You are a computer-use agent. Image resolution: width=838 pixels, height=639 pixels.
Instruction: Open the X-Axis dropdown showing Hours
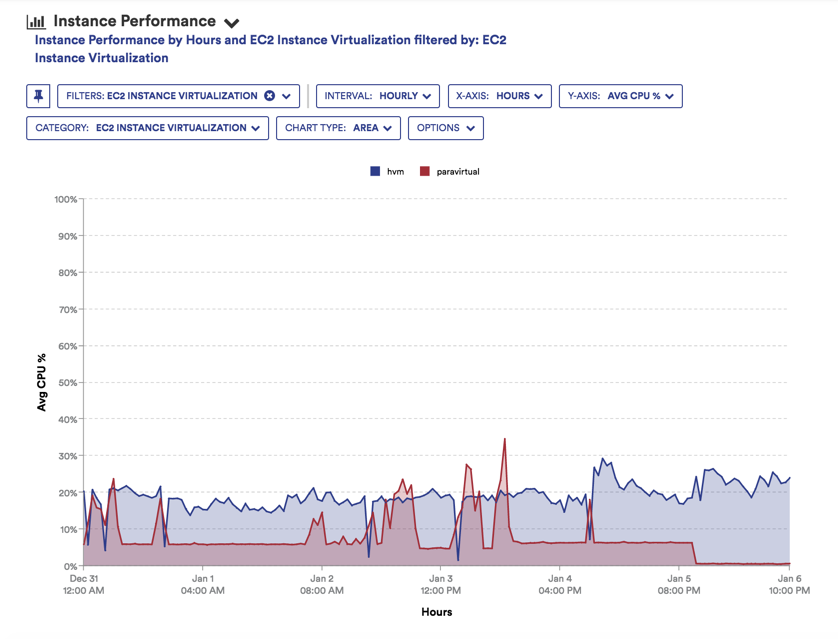coord(501,96)
